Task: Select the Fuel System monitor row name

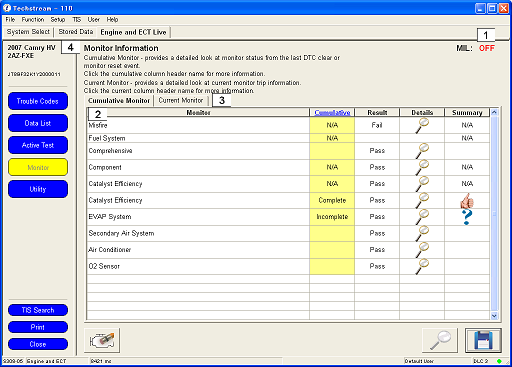Action: click(107, 138)
